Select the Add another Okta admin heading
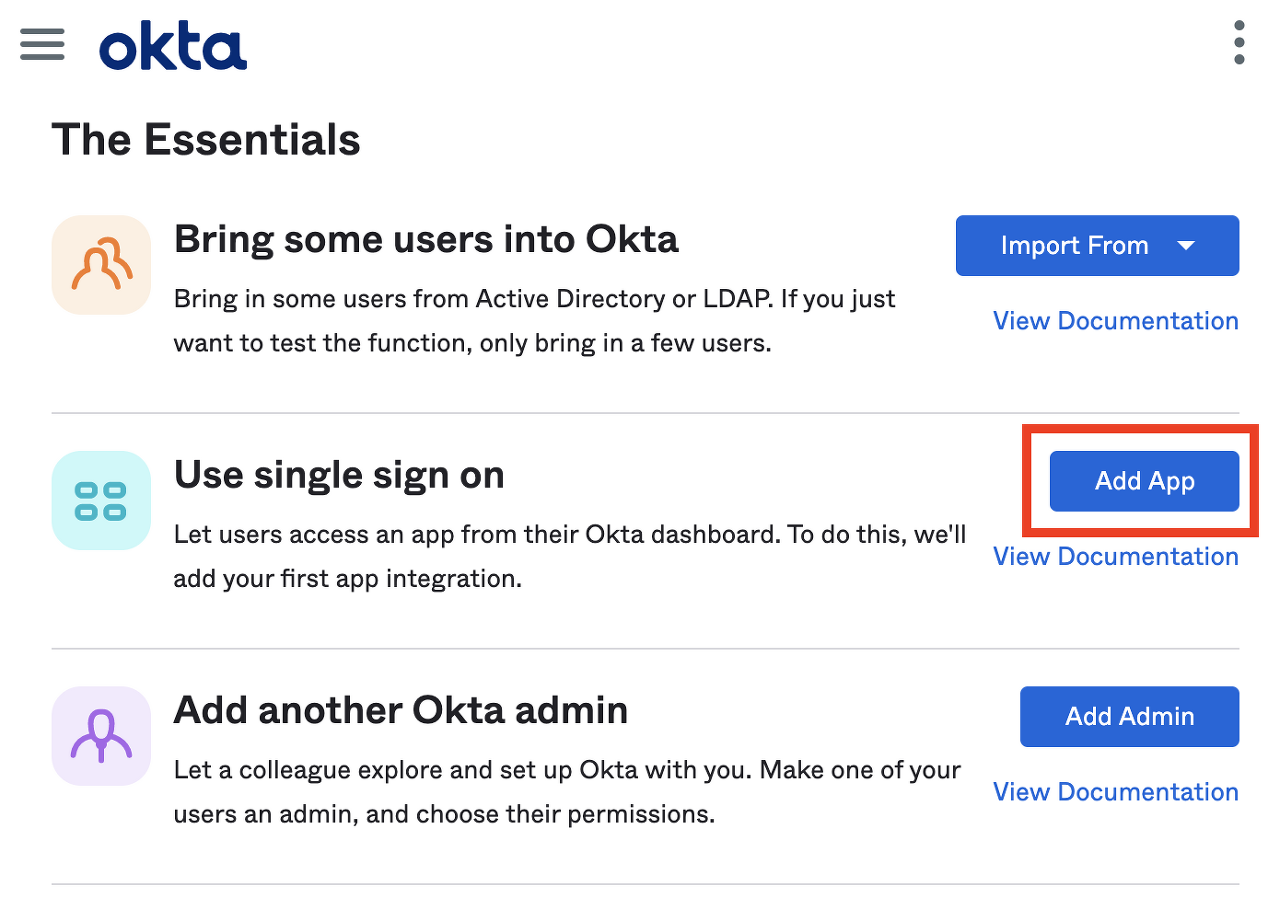Image resolution: width=1280 pixels, height=898 pixels. click(401, 710)
